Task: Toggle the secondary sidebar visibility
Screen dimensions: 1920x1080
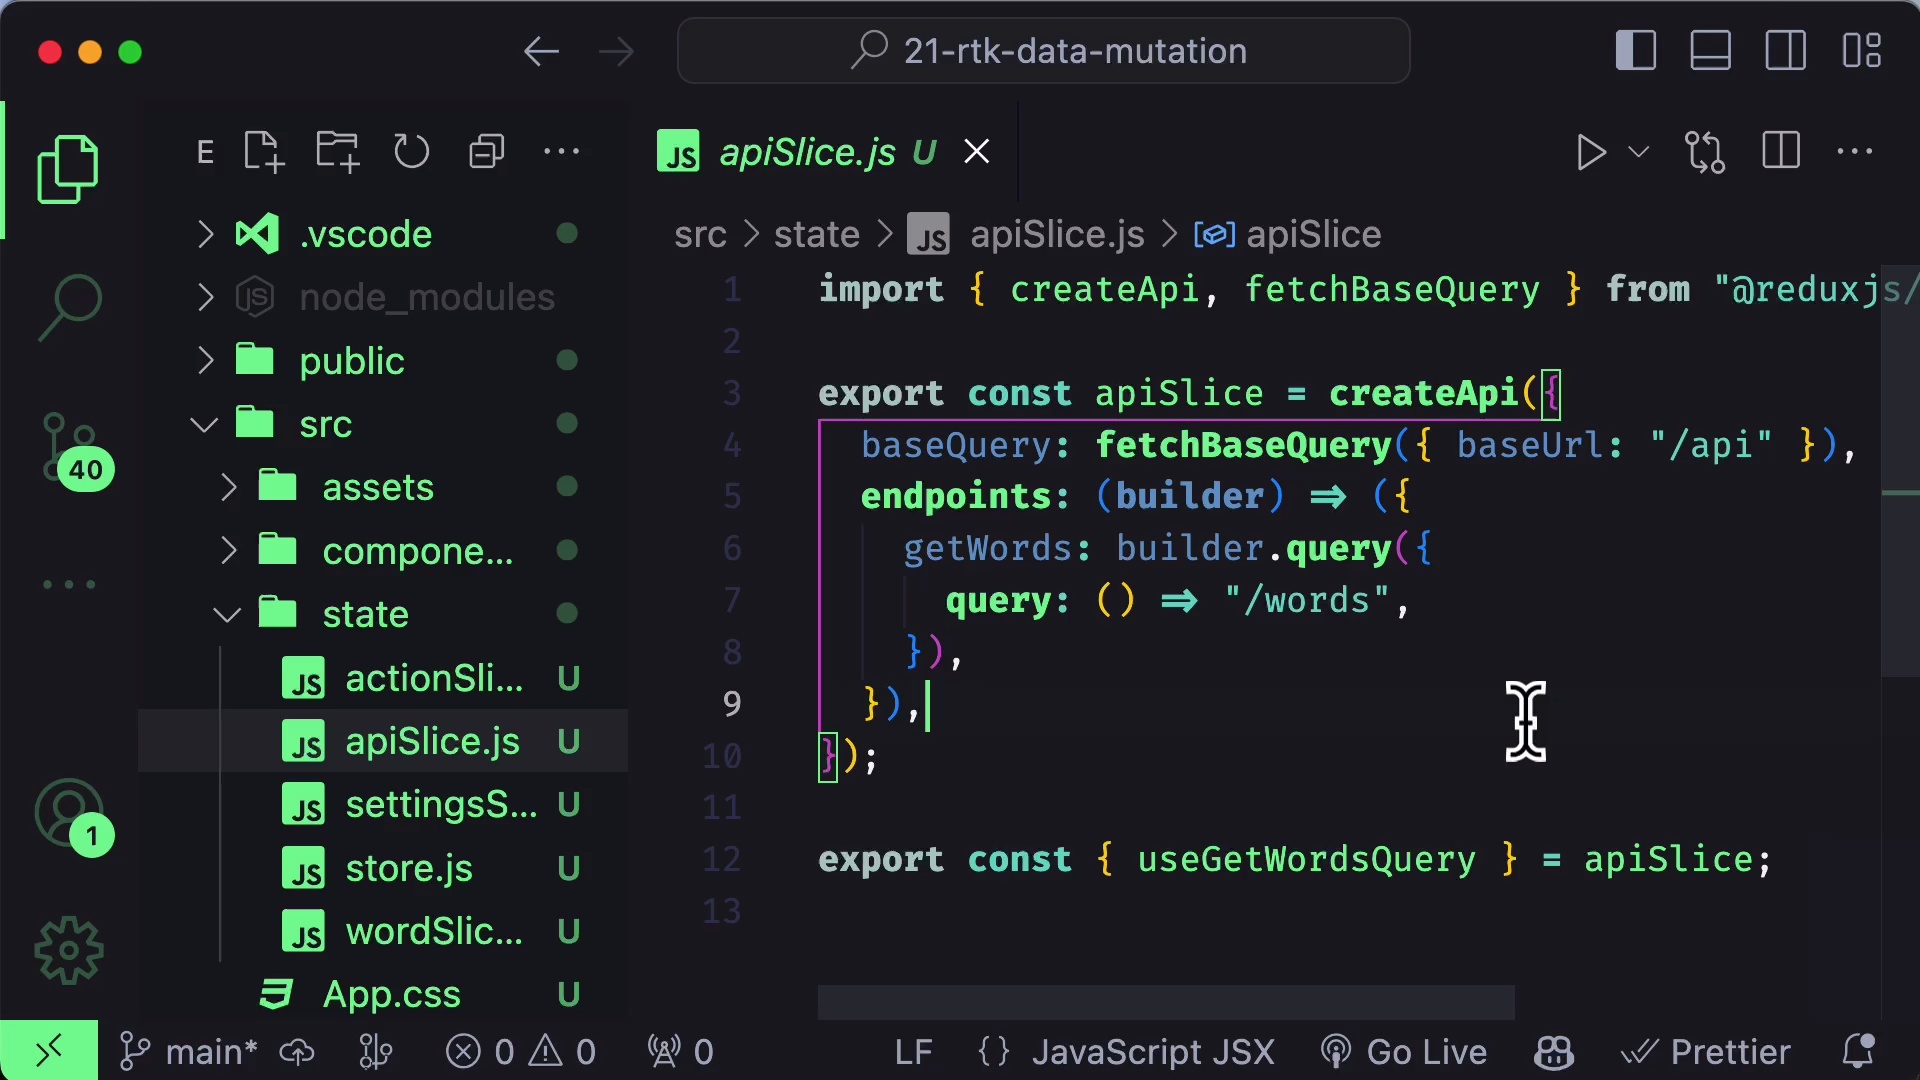Action: click(x=1784, y=50)
